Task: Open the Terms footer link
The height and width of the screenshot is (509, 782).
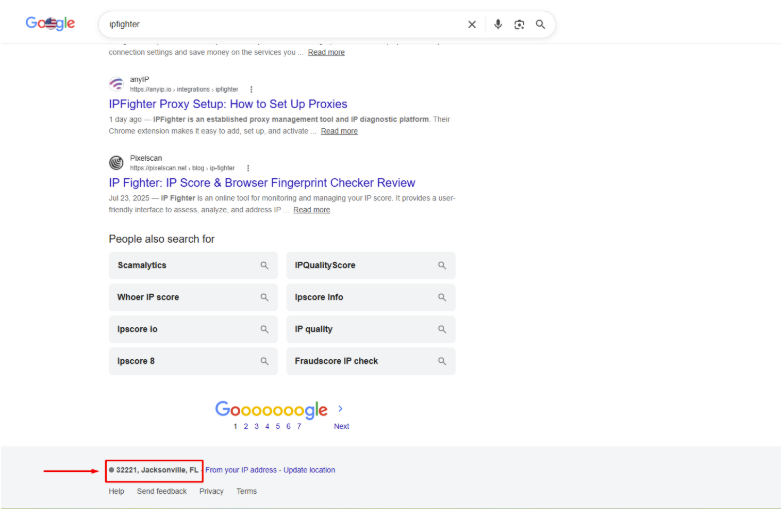Action: [246, 492]
